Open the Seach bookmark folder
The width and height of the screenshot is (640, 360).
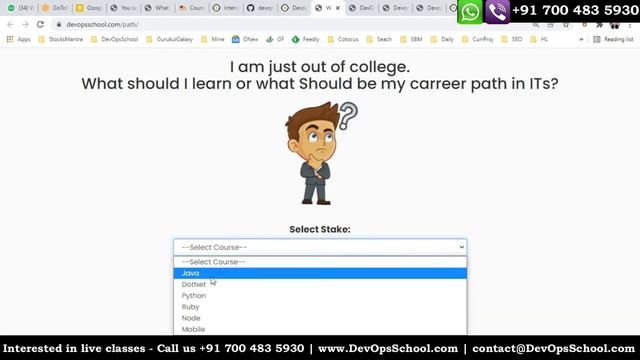coord(379,39)
